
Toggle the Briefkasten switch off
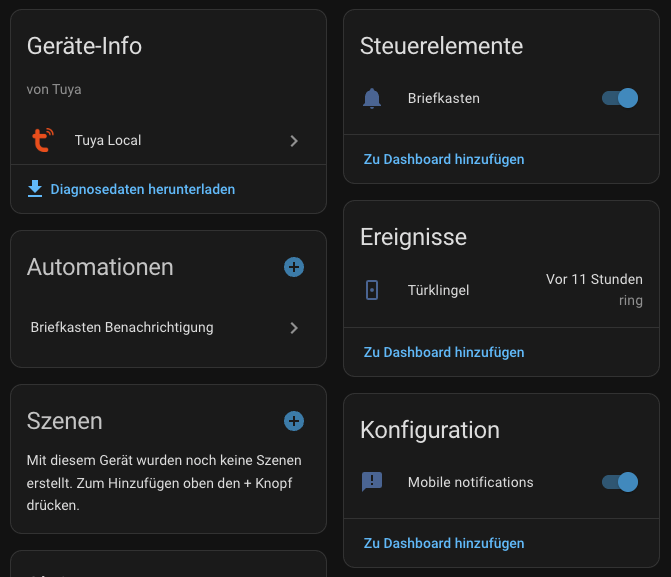619,98
